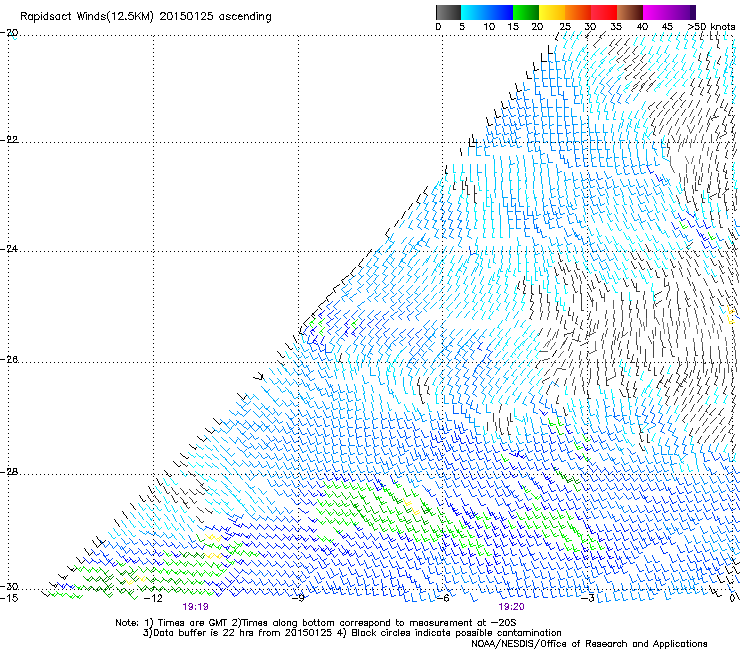The width and height of the screenshot is (740, 650).
Task: Click the Rapidscat Winds title text
Action: point(146,17)
